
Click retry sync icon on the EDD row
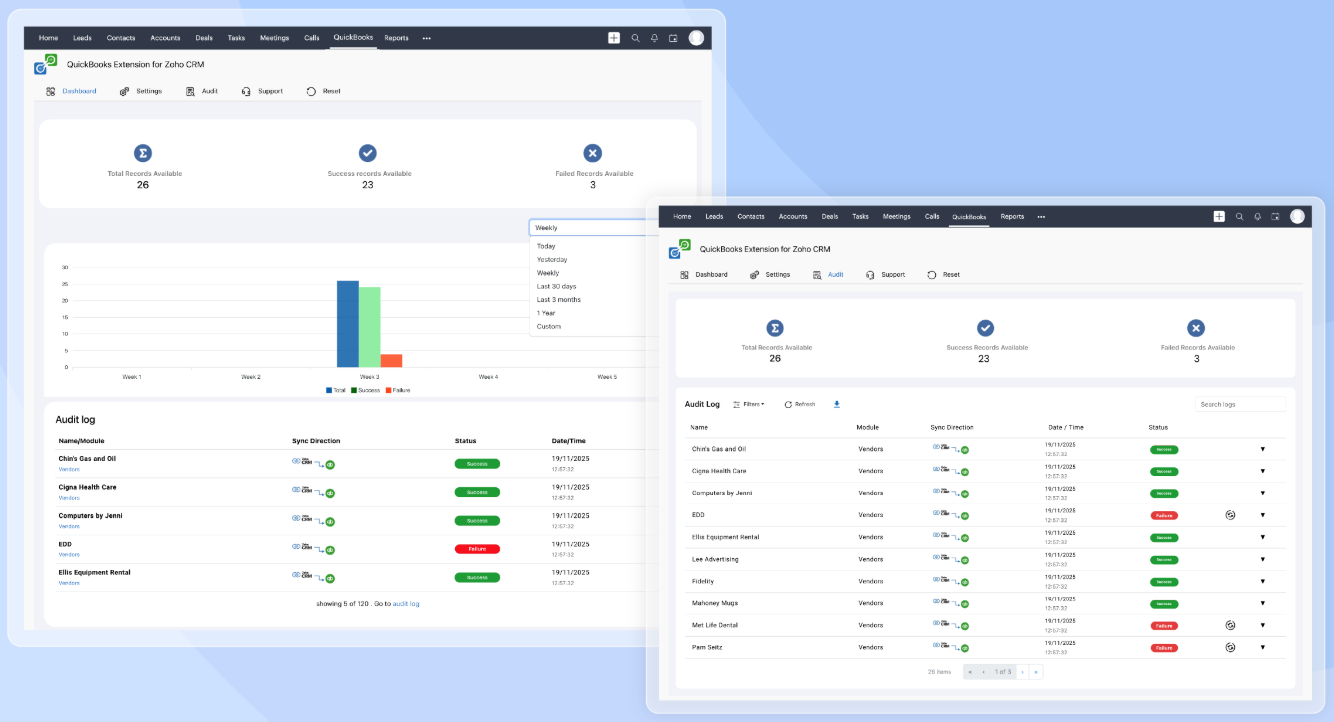click(1230, 515)
